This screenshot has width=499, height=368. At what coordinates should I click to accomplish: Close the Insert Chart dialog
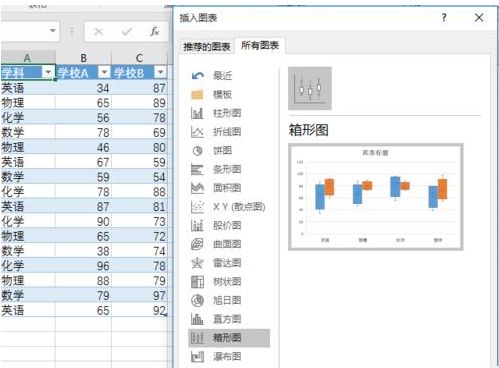point(479,18)
